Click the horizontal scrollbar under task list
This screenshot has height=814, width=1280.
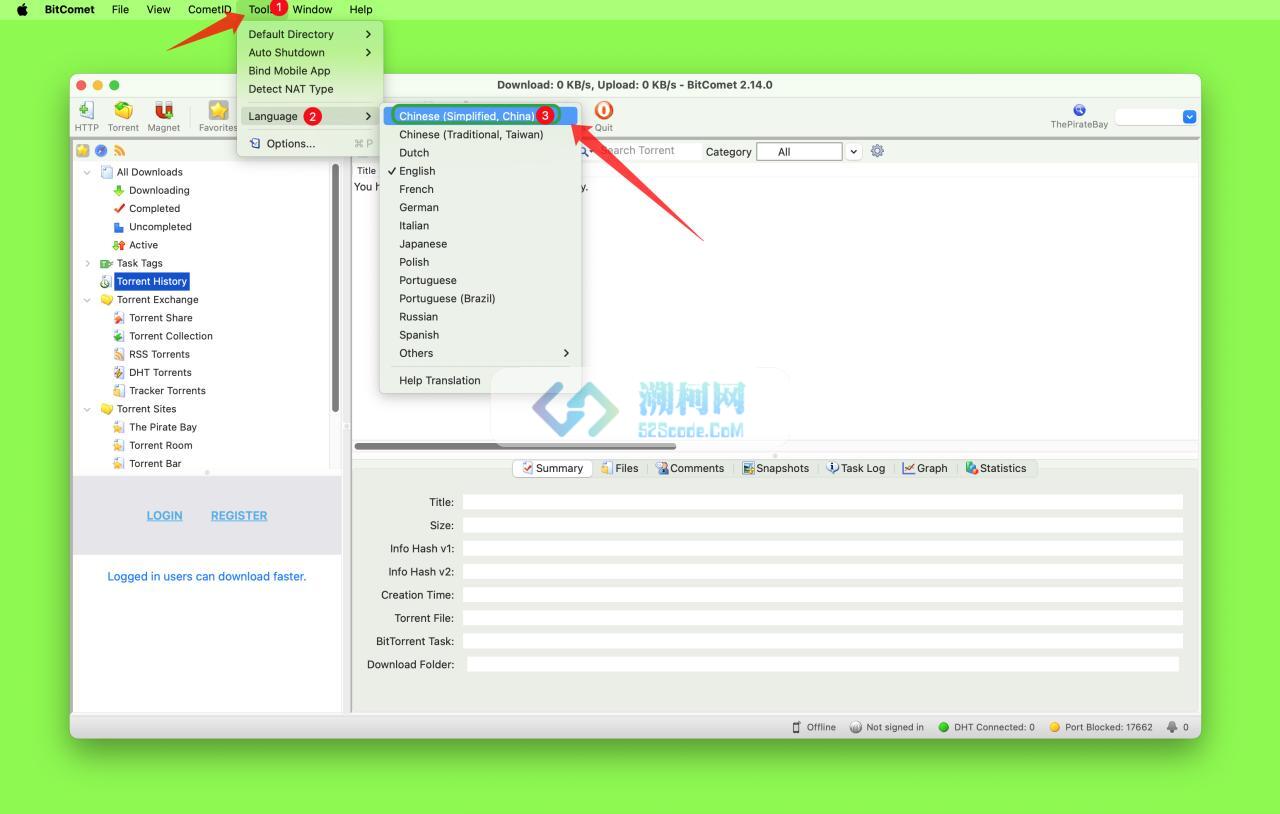[515, 446]
